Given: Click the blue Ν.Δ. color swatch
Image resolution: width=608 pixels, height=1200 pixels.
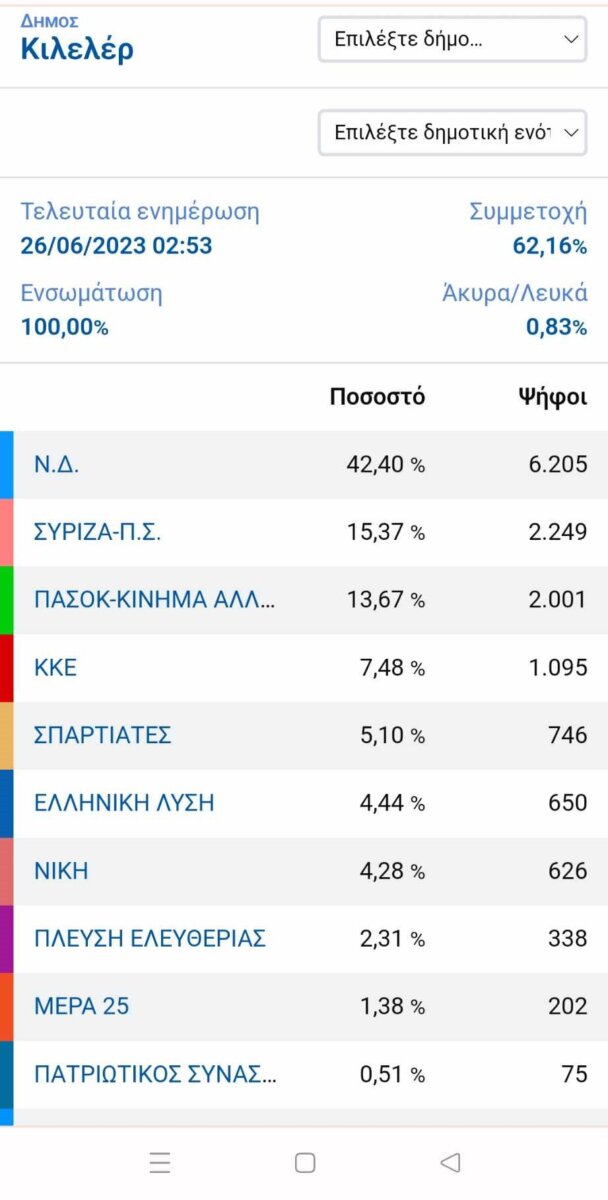Looking at the screenshot, I should click(x=6, y=464).
